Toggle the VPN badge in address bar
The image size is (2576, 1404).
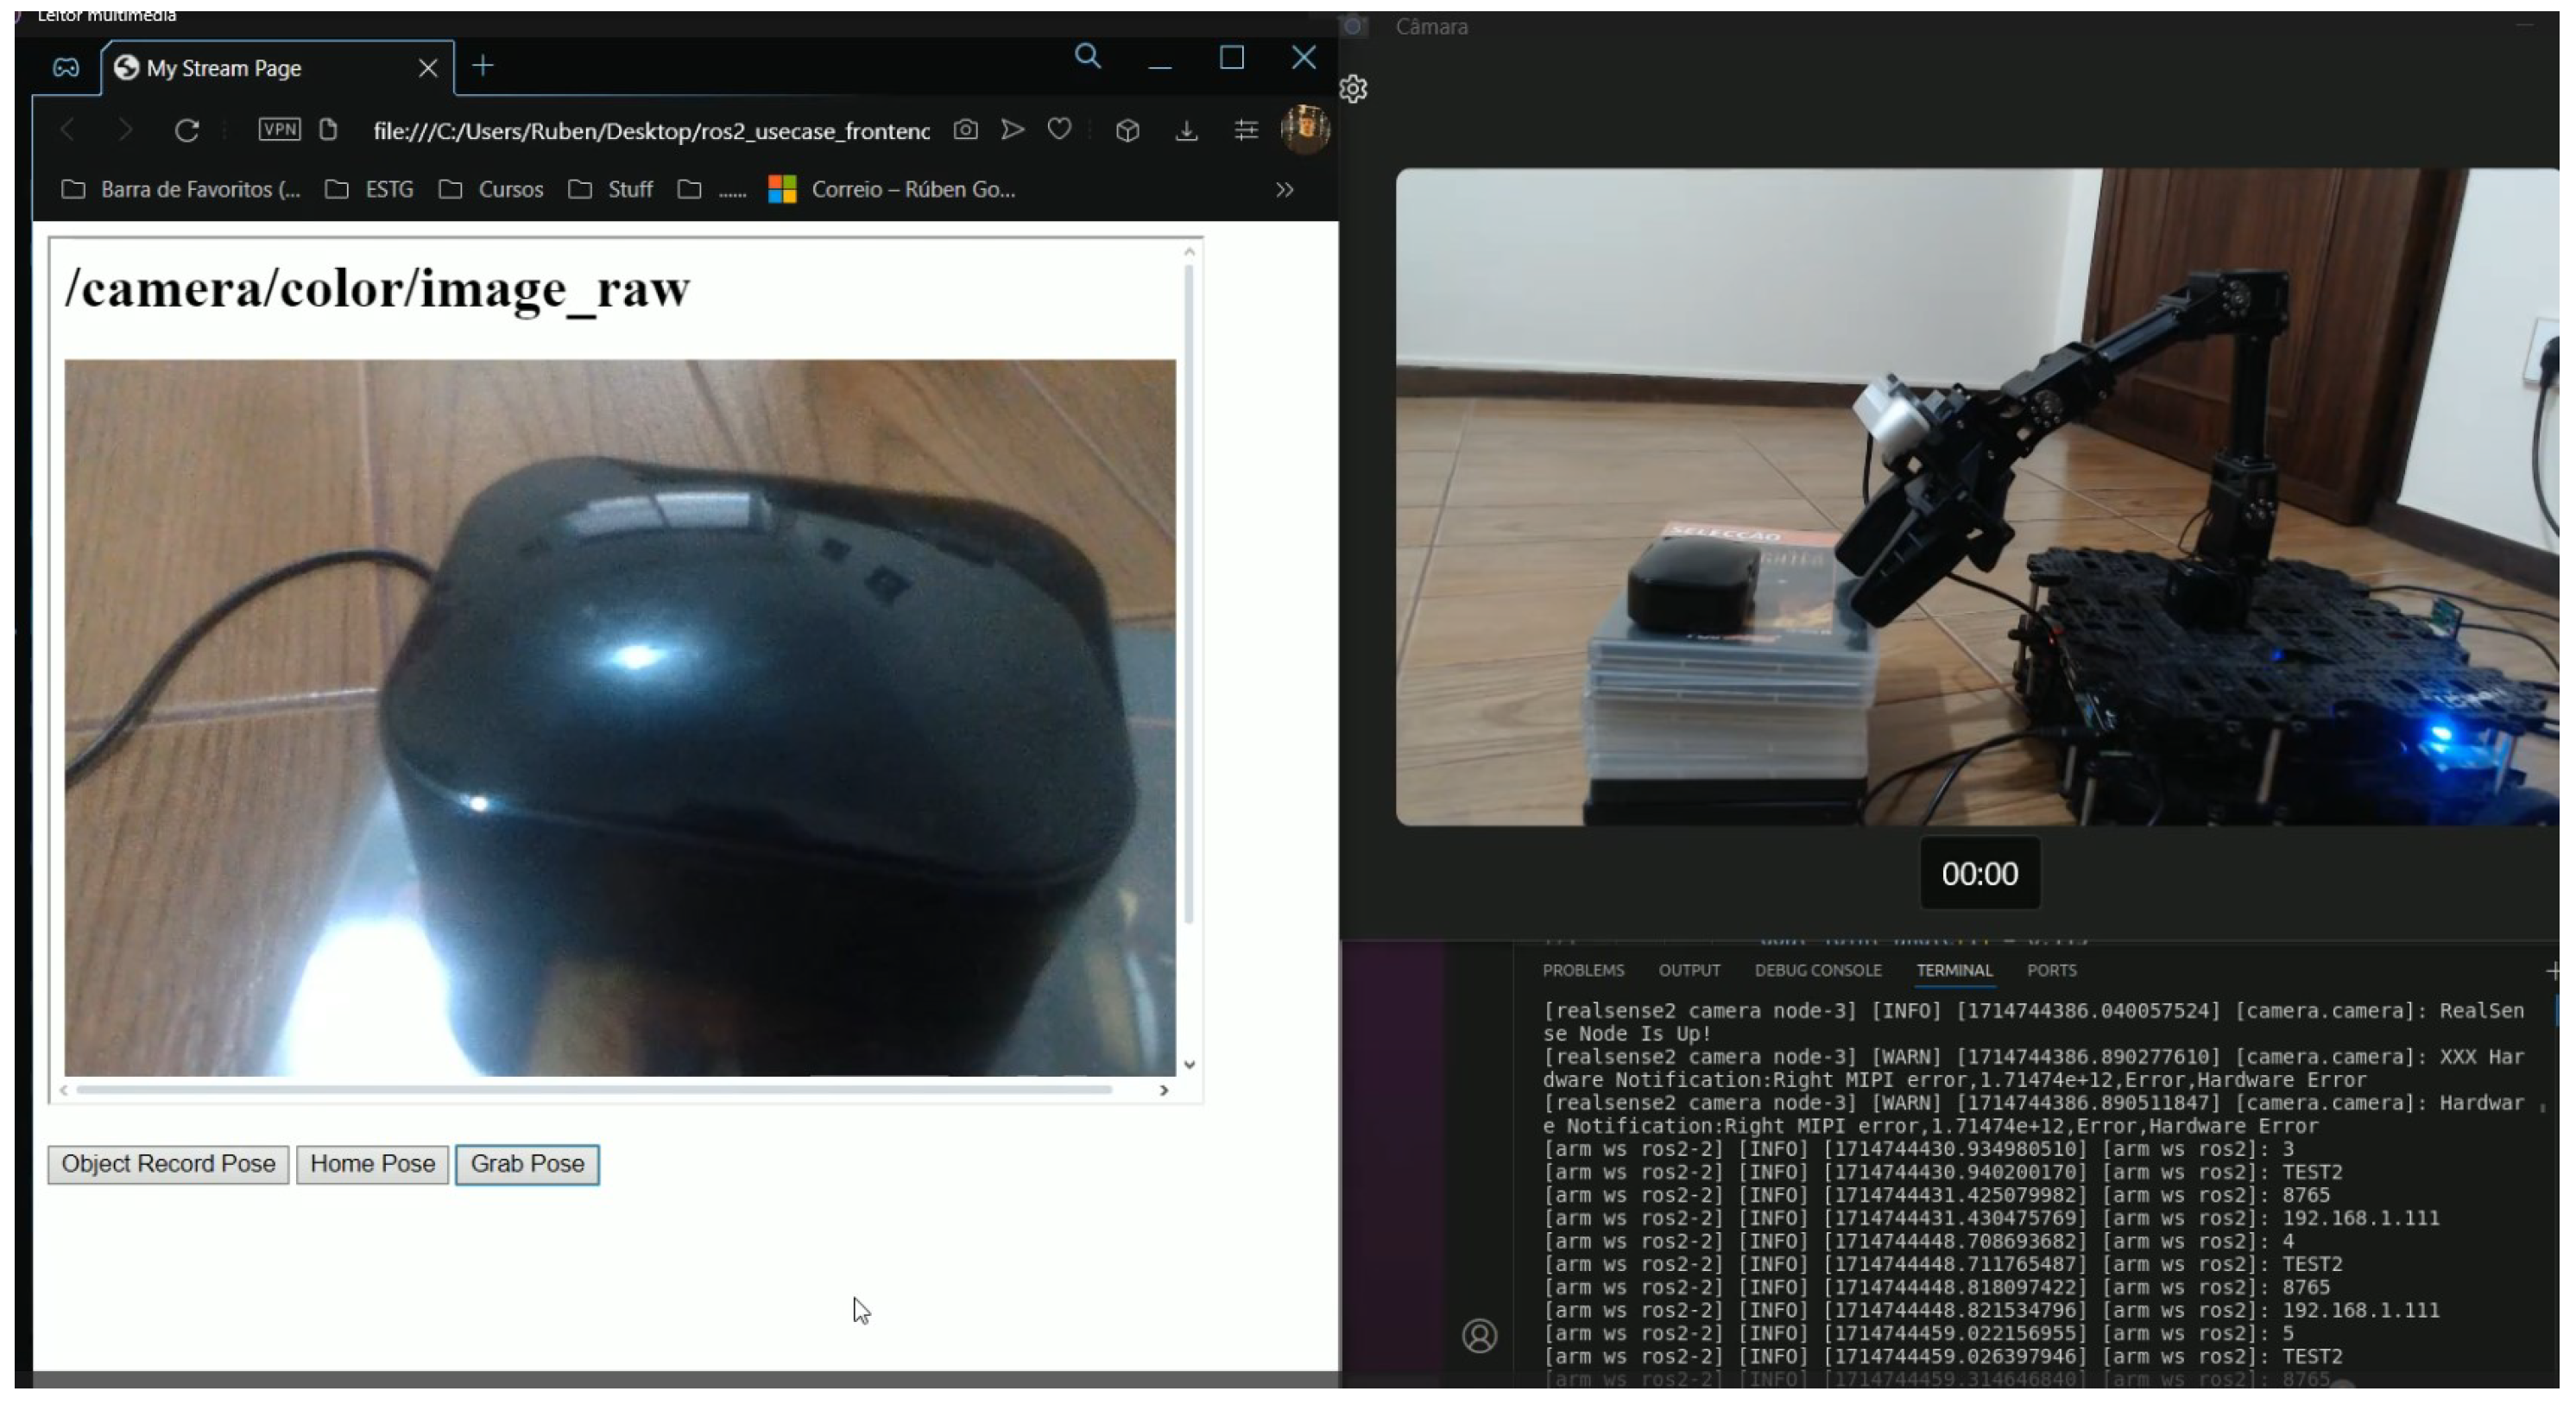click(279, 129)
